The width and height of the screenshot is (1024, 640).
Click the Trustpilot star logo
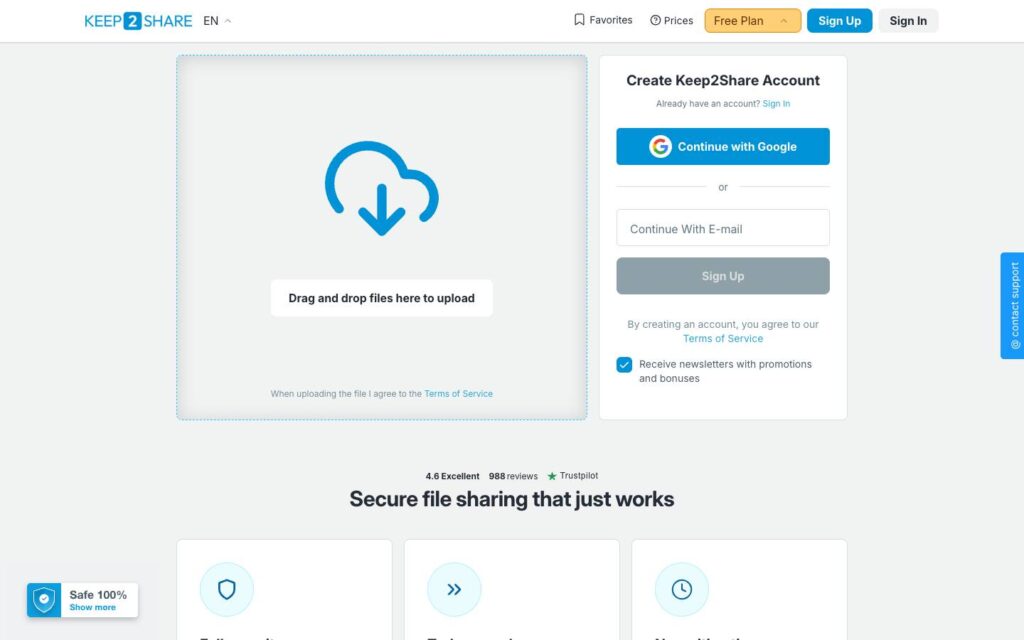tap(552, 476)
